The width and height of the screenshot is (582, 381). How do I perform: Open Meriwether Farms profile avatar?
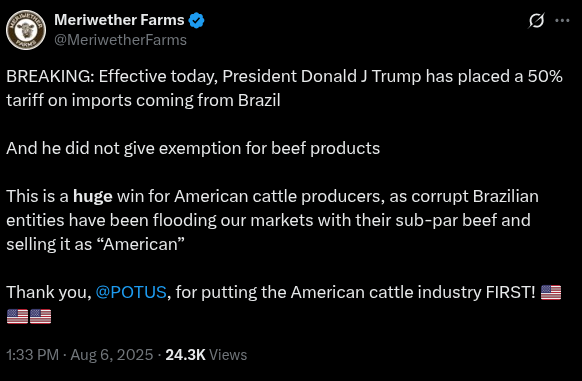click(26, 30)
